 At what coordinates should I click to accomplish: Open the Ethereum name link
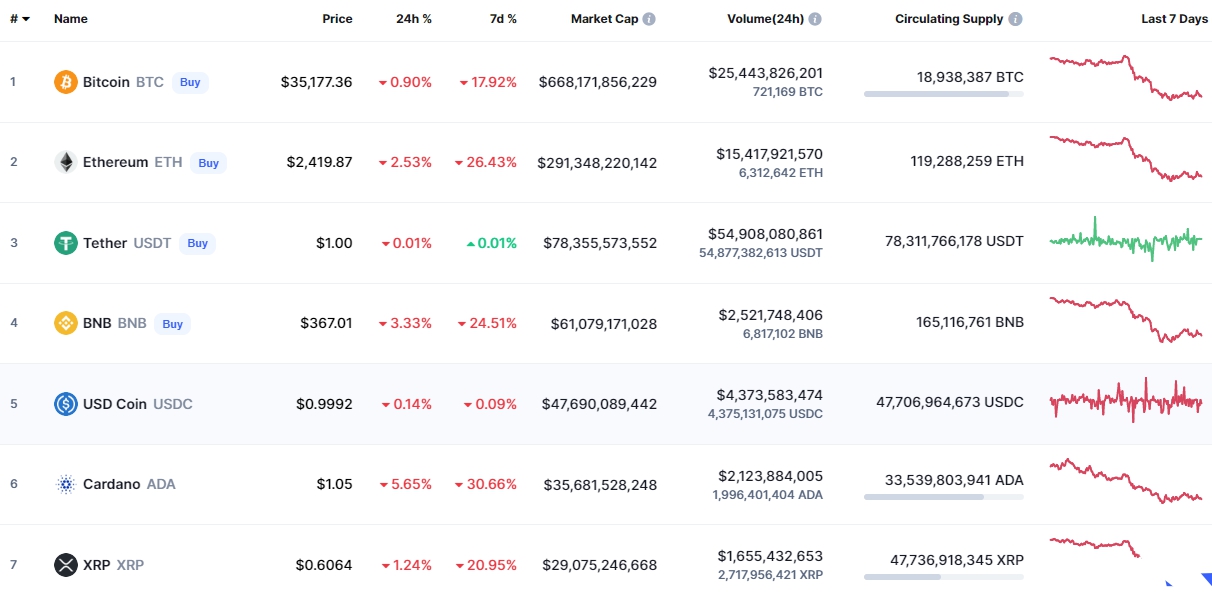click(x=115, y=162)
